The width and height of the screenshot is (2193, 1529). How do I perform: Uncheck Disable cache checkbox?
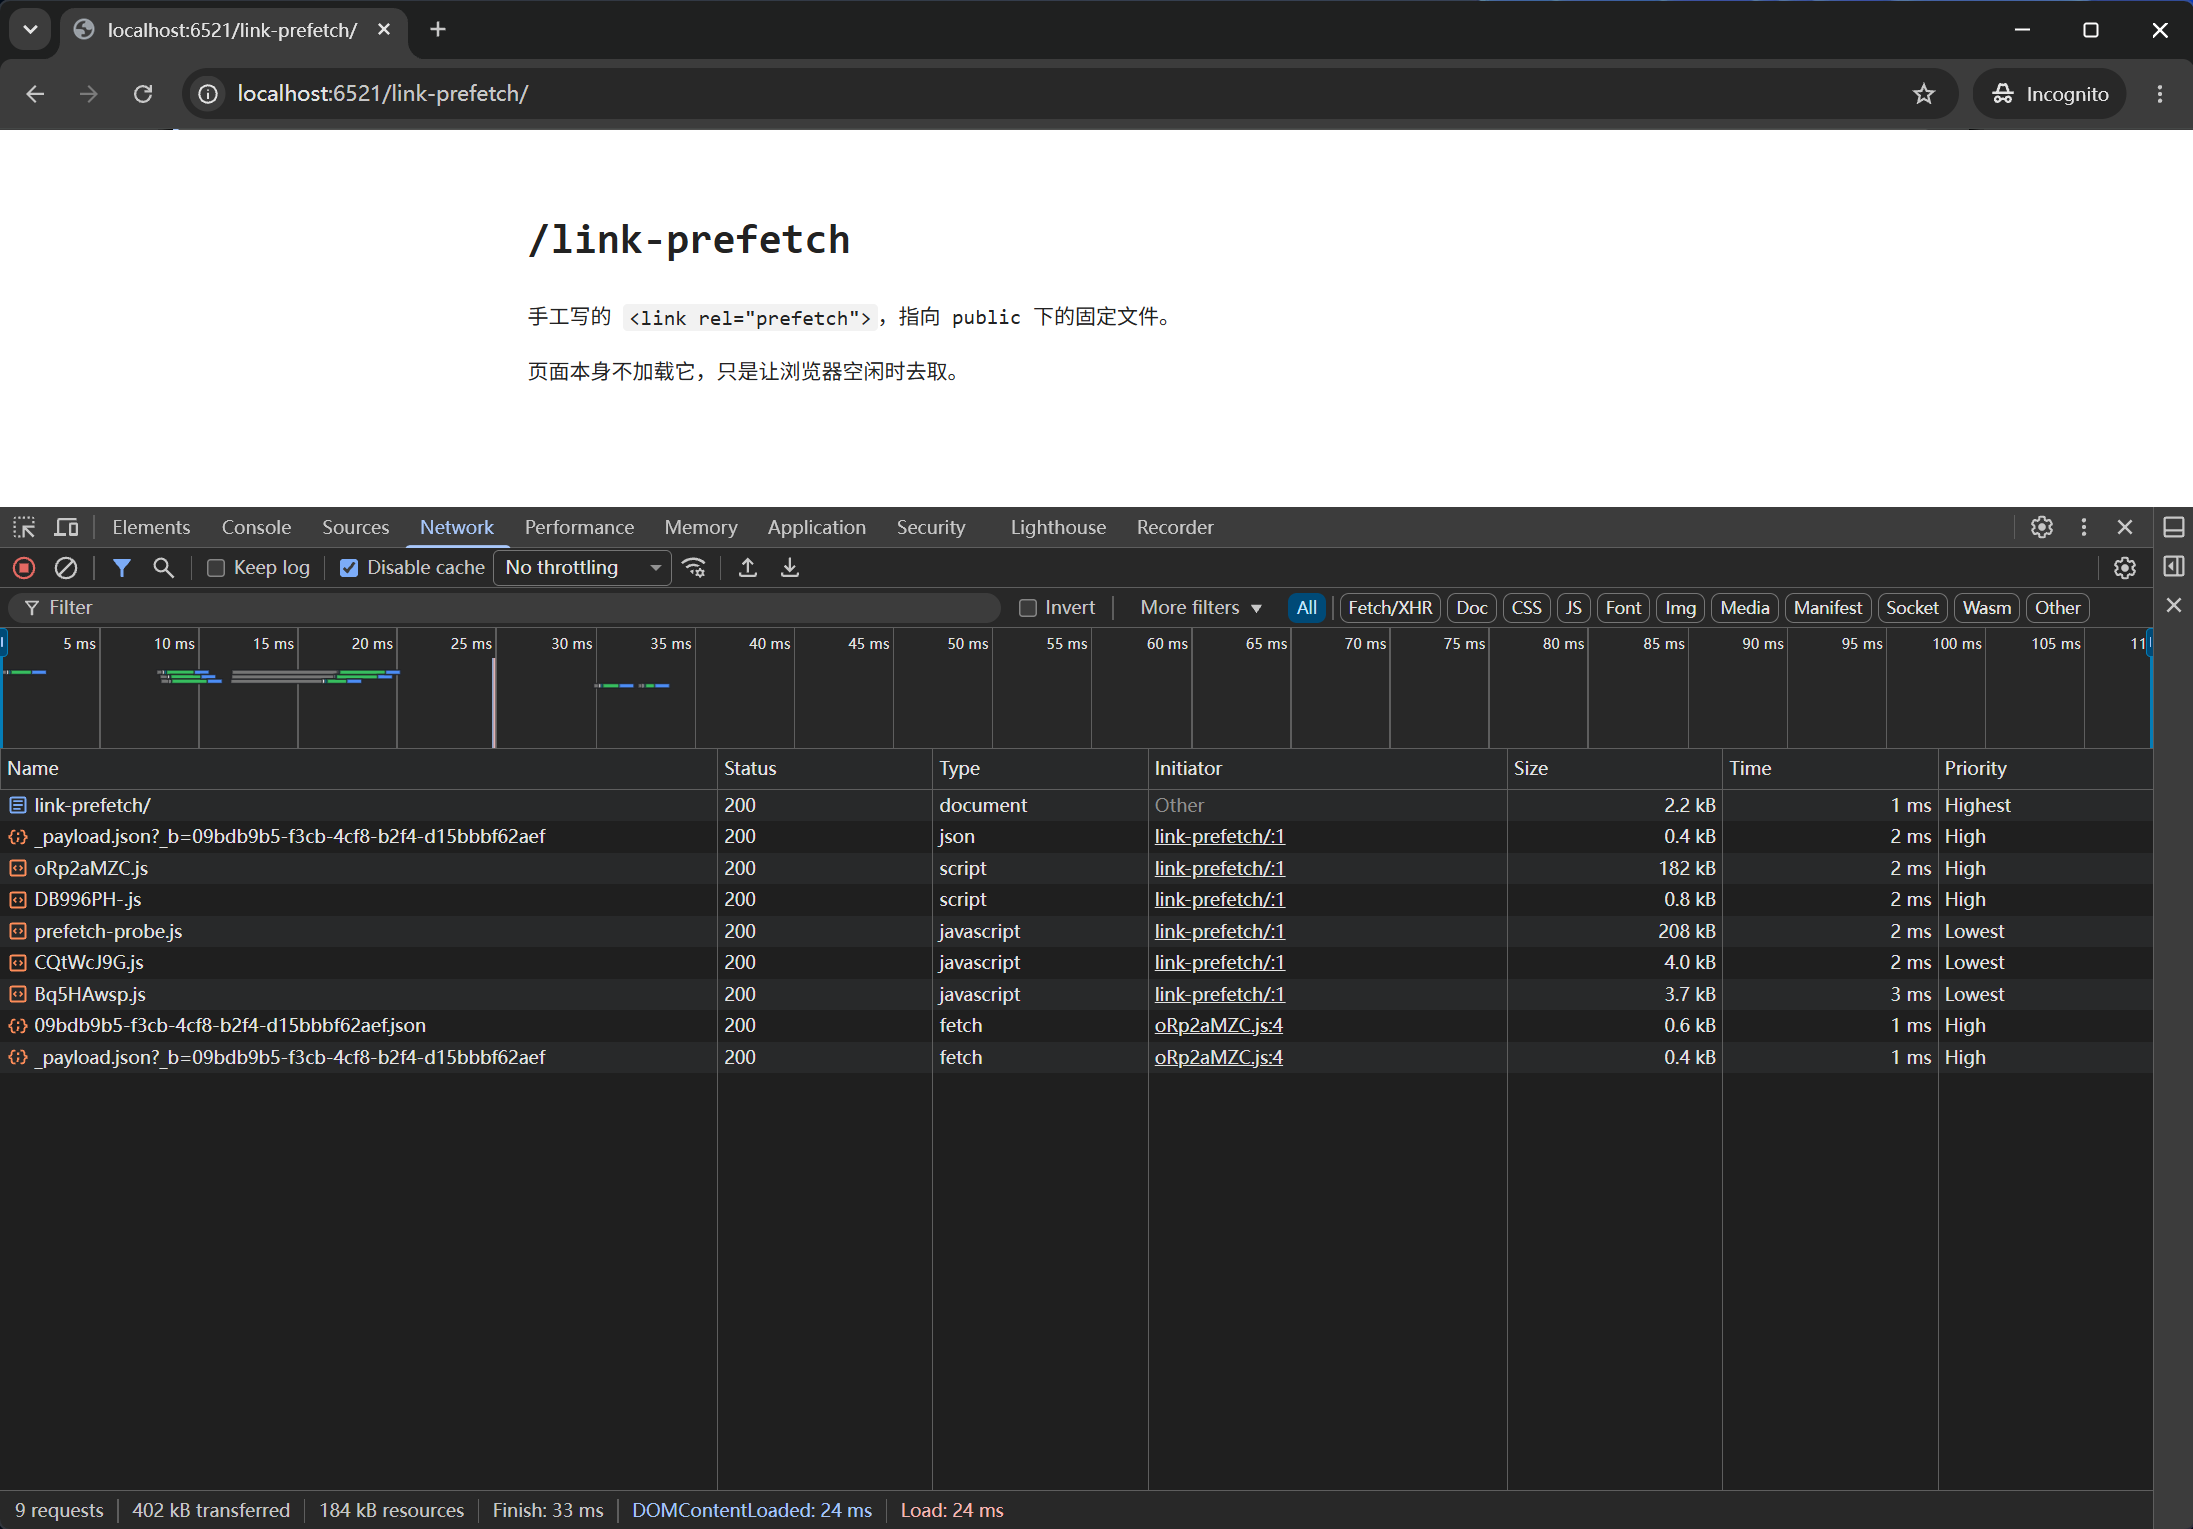(x=349, y=568)
